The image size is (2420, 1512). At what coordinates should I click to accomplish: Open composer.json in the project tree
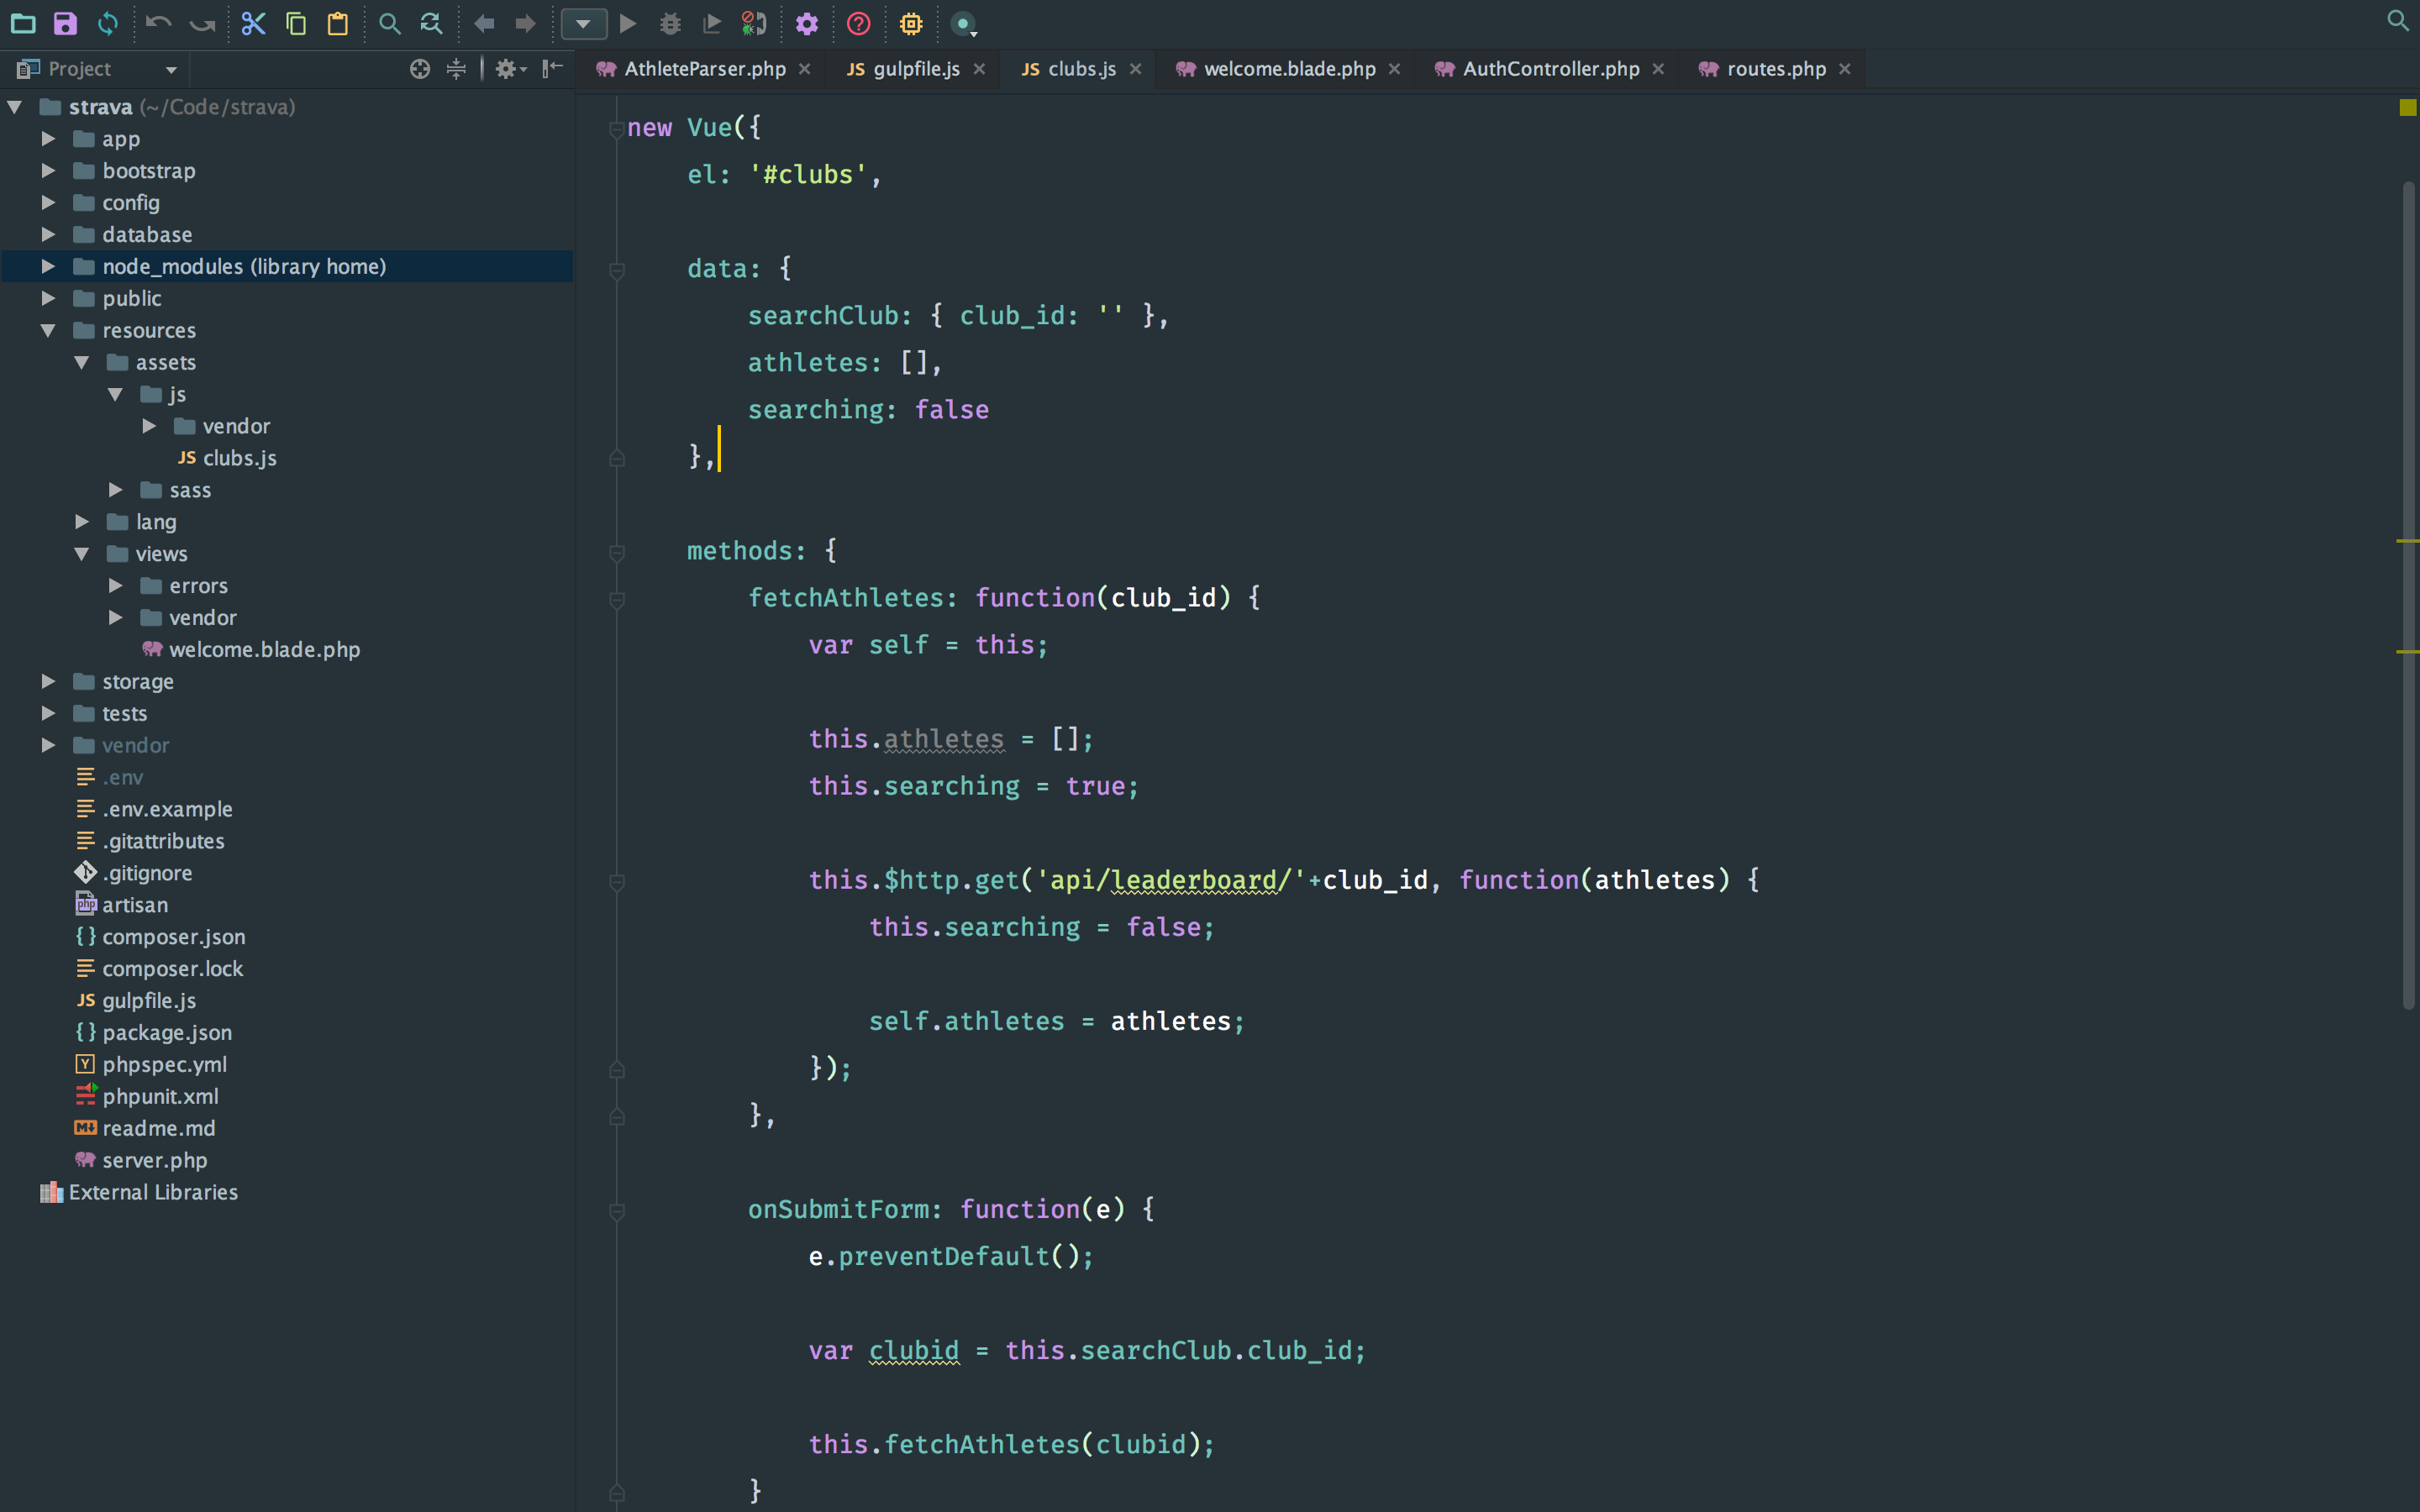173,937
